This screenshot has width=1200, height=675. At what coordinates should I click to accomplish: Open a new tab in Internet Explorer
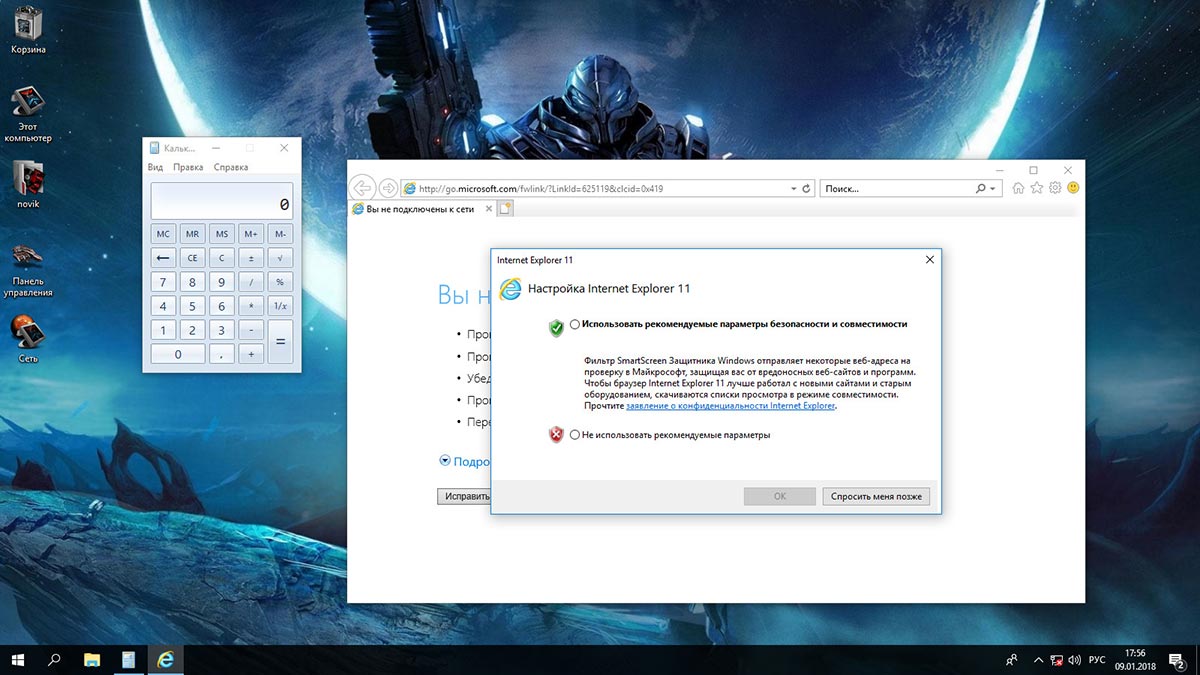(506, 209)
